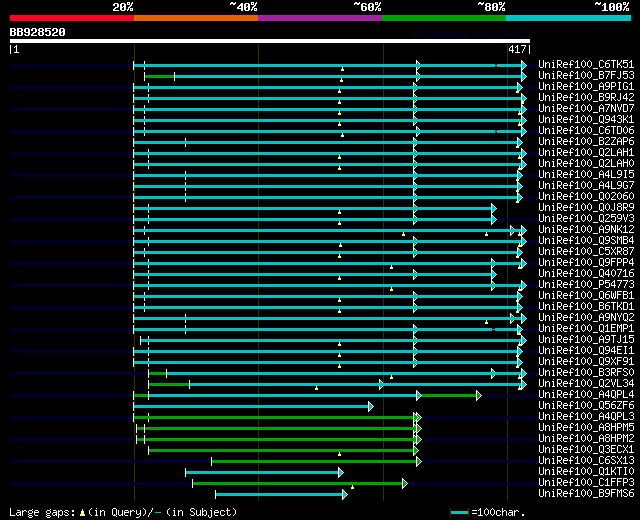This screenshot has height=520, width=640.
Task: Click the UniRef100_Q40716 label
Action: [x=586, y=274]
